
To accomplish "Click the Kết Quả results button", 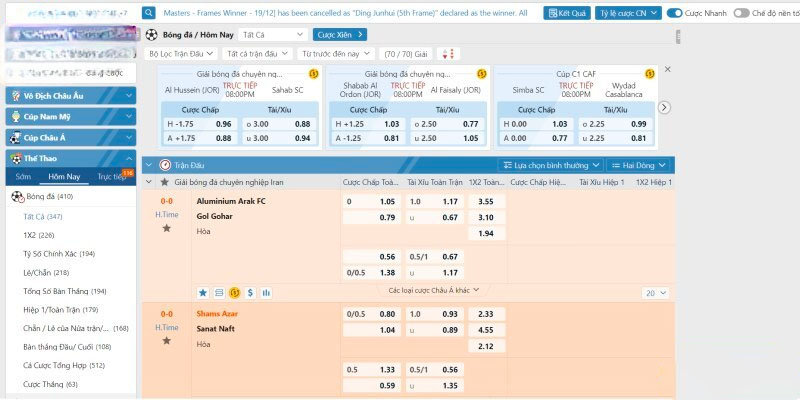I will click(x=566, y=14).
